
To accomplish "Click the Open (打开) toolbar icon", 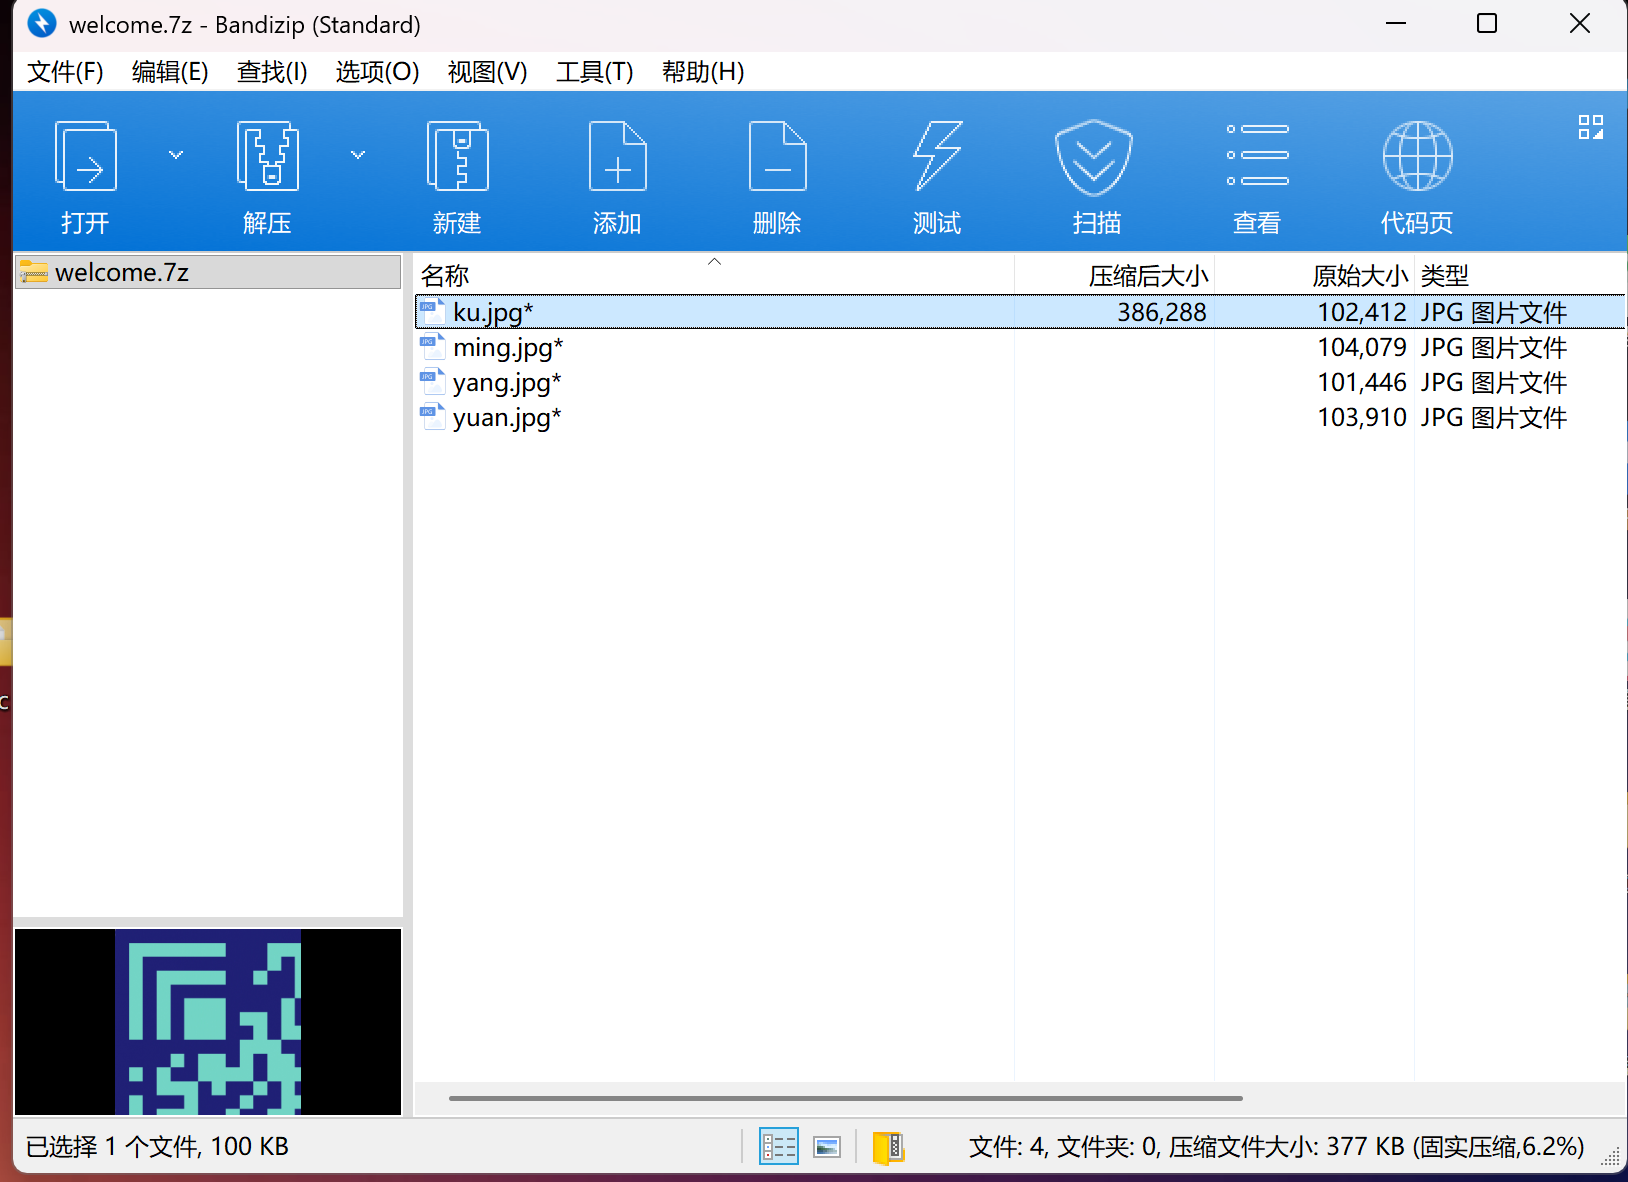I will (85, 156).
